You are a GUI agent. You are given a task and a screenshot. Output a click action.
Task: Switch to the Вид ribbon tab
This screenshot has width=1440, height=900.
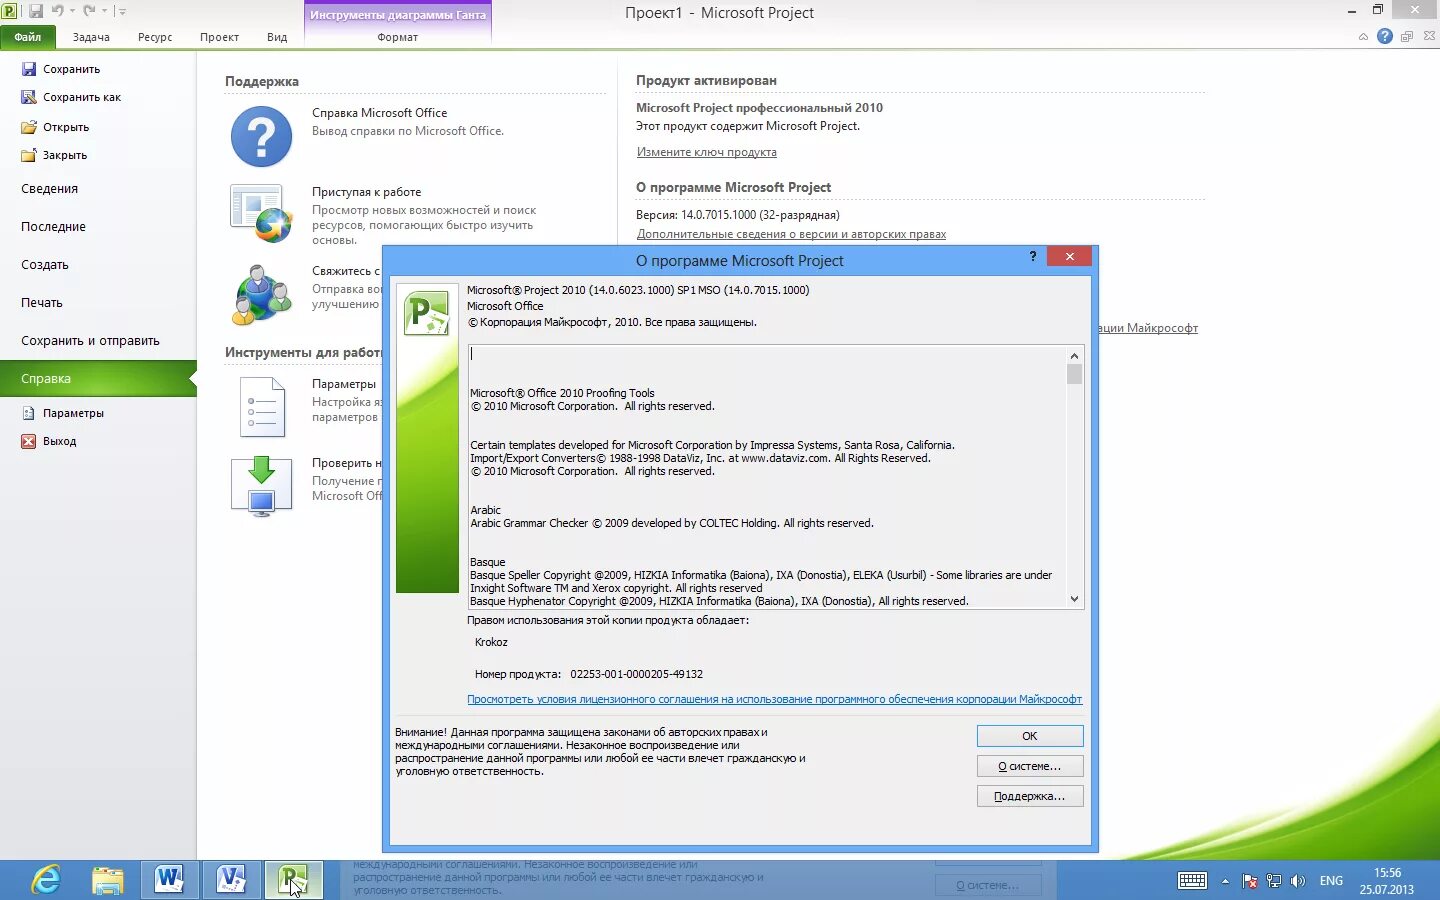tap(277, 37)
